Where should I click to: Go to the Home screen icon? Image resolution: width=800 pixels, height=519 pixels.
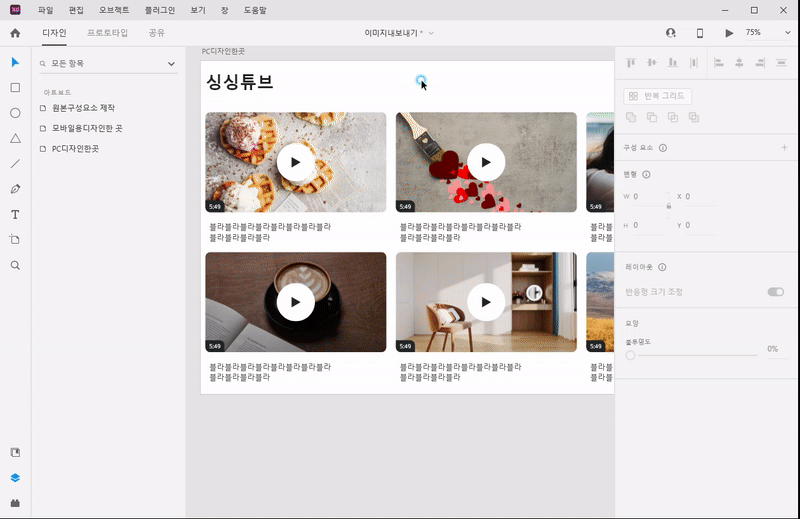(x=15, y=33)
